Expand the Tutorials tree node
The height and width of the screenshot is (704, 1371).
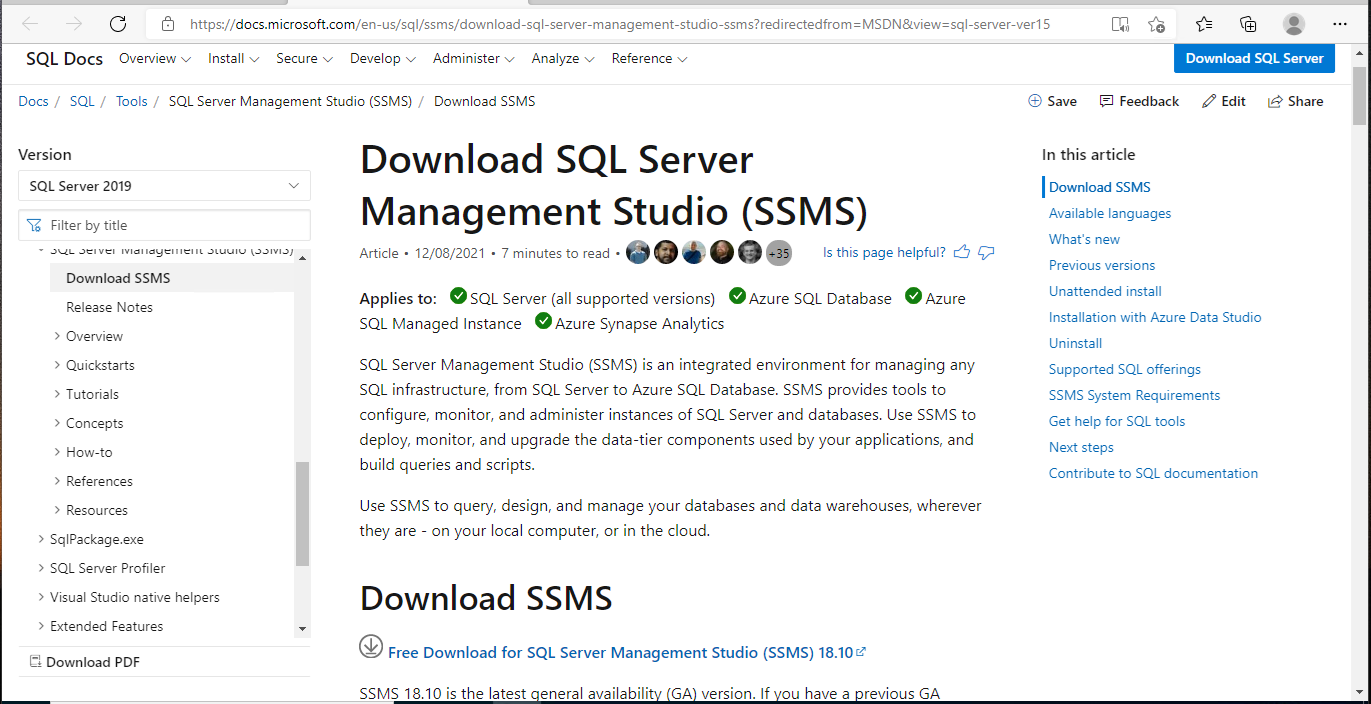pyautogui.click(x=57, y=394)
